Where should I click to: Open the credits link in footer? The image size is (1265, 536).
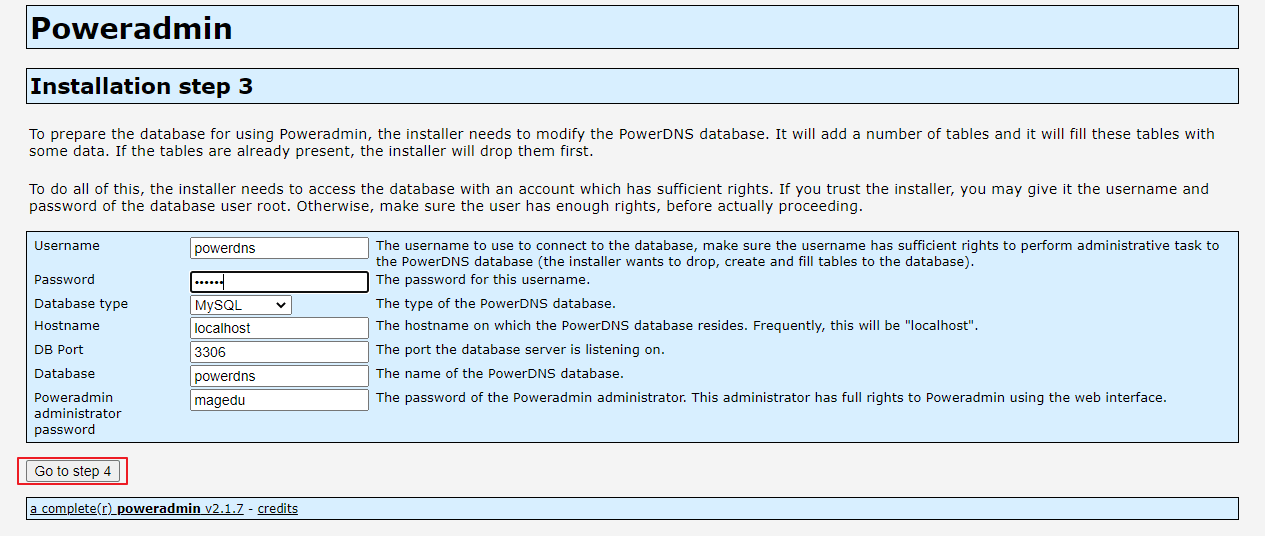(277, 509)
